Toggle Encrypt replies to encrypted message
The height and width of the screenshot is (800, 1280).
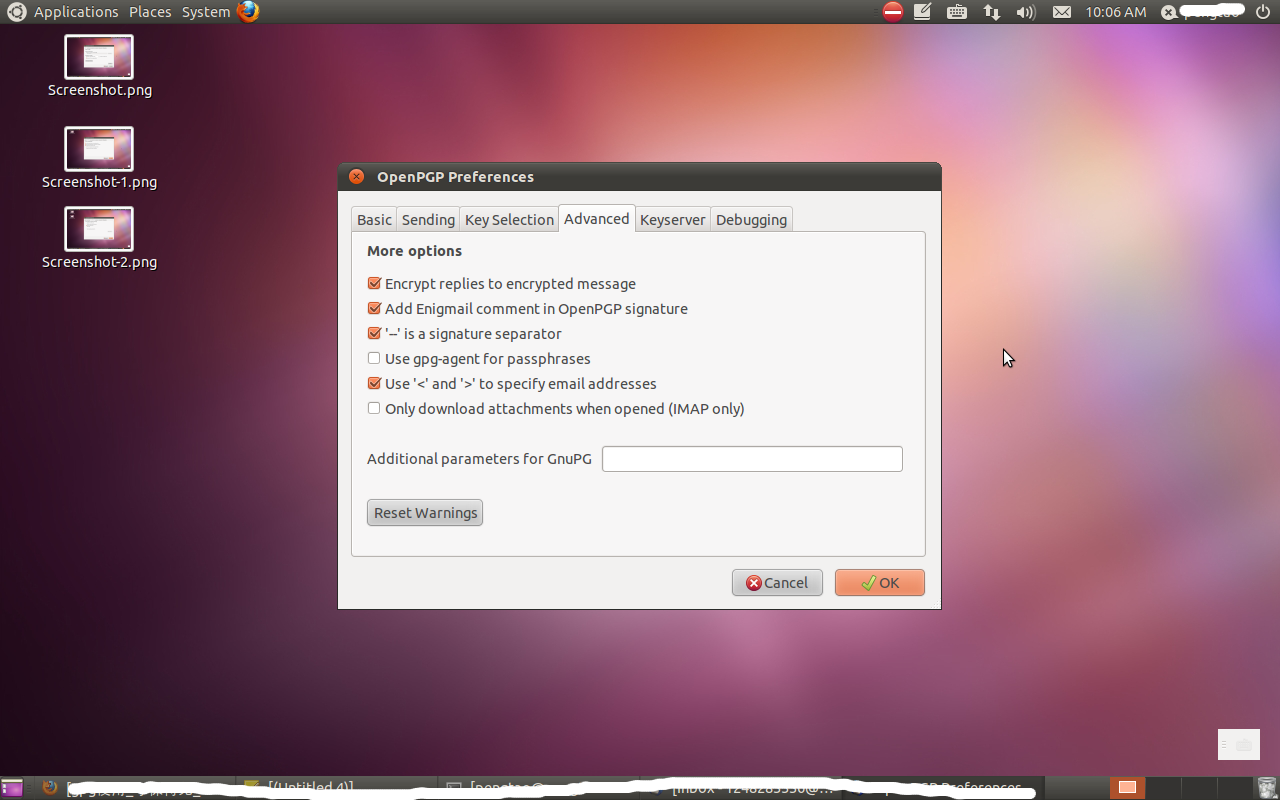pos(502,284)
